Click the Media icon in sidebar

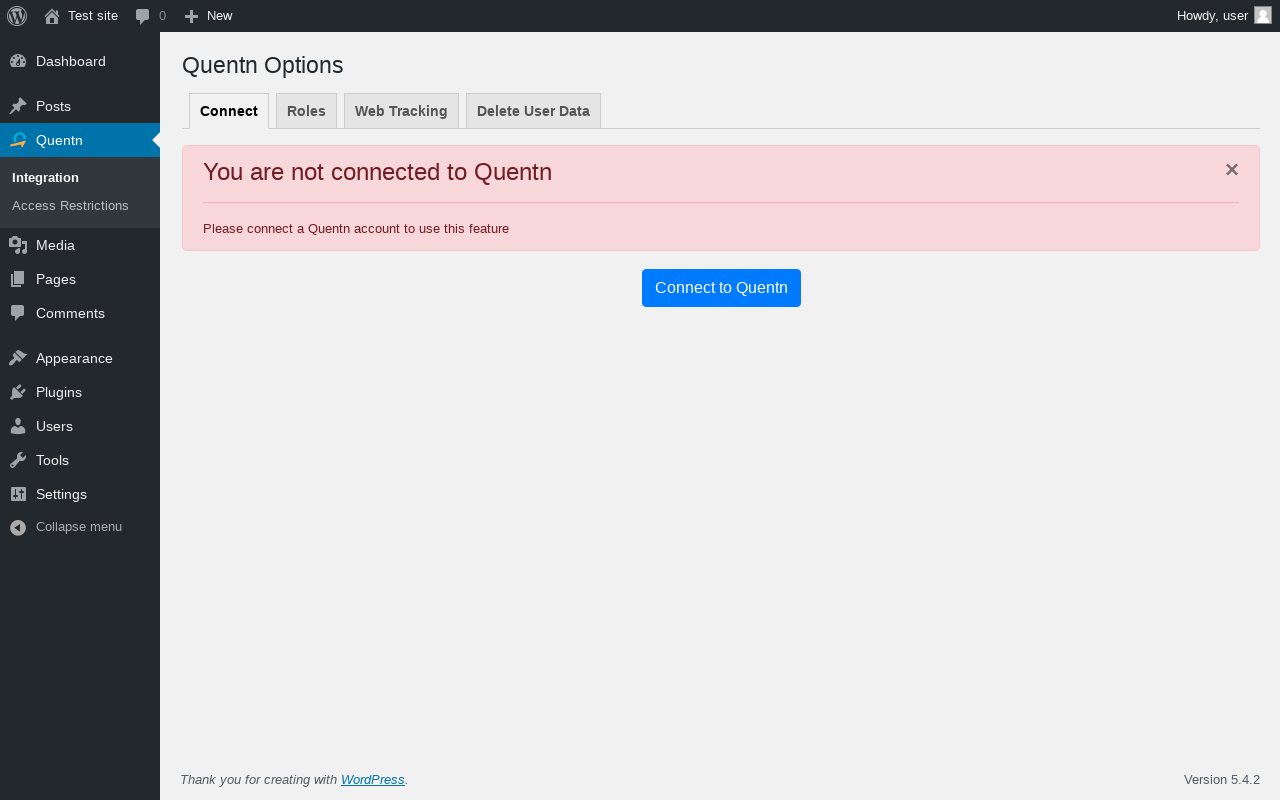point(18,245)
